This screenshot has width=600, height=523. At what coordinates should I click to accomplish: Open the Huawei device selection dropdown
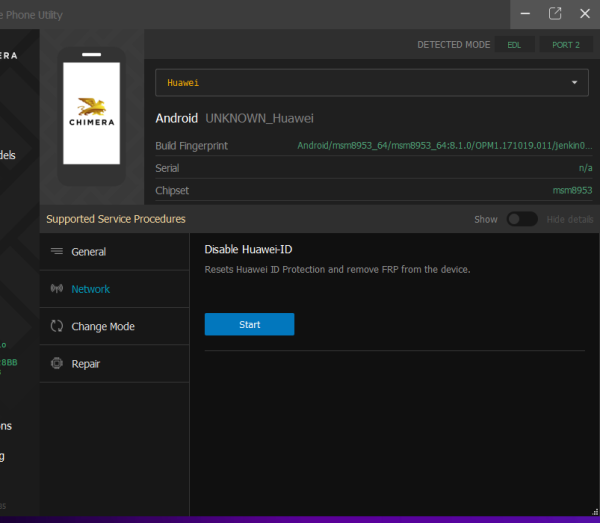click(x=372, y=83)
